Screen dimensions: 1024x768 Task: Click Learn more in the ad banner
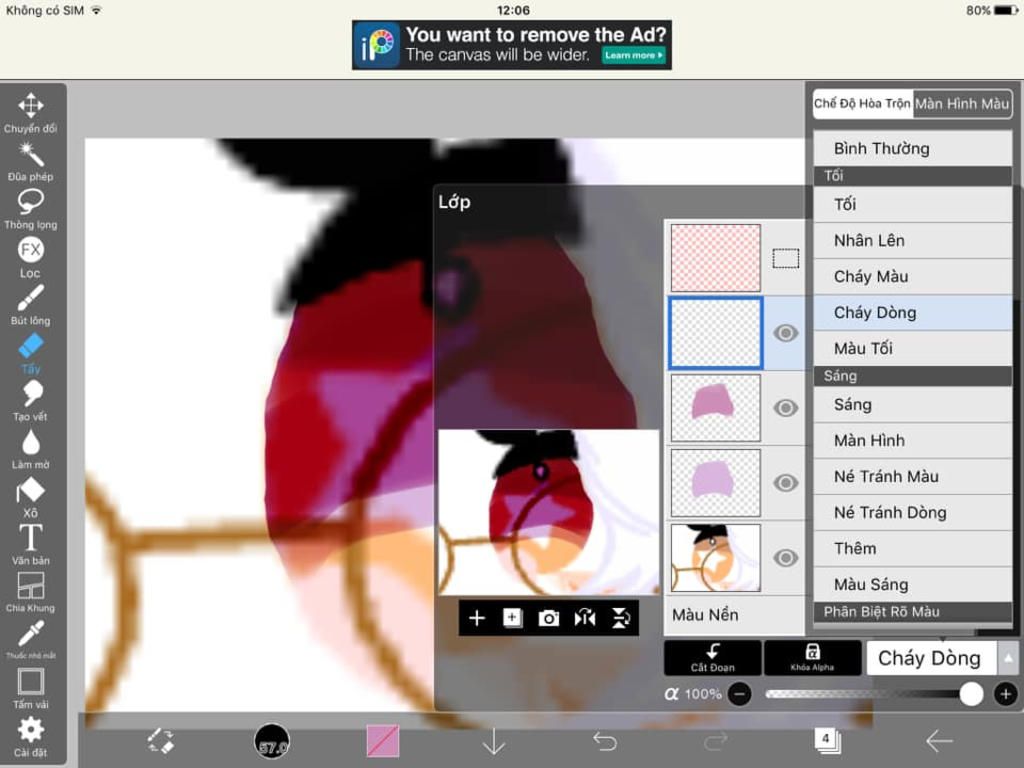pyautogui.click(x=633, y=56)
